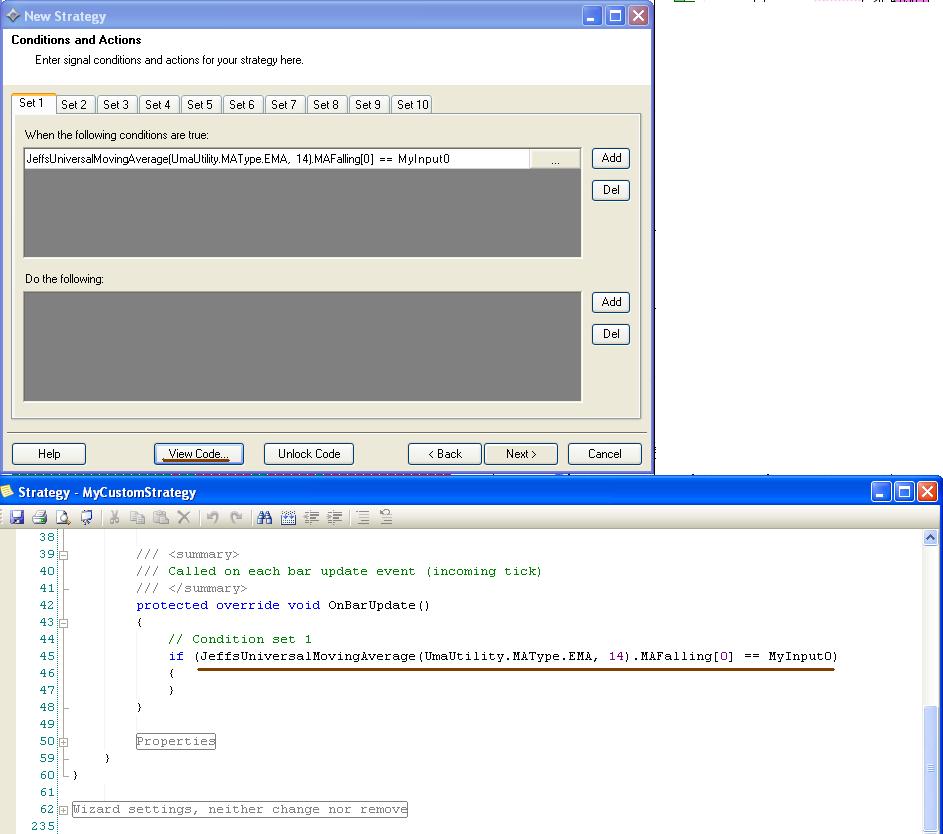Click the collapsed Properties region box
This screenshot has height=834, width=943.
coord(176,741)
